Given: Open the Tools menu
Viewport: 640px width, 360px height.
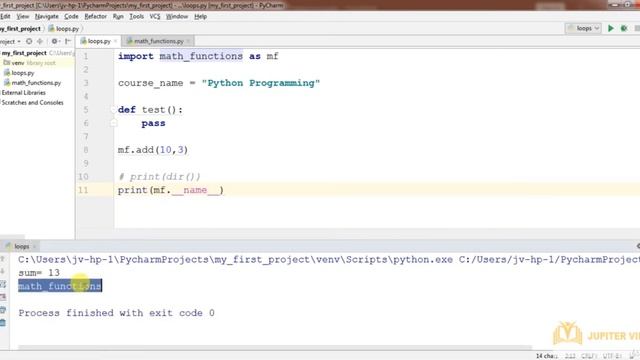Looking at the screenshot, I should tap(136, 16).
